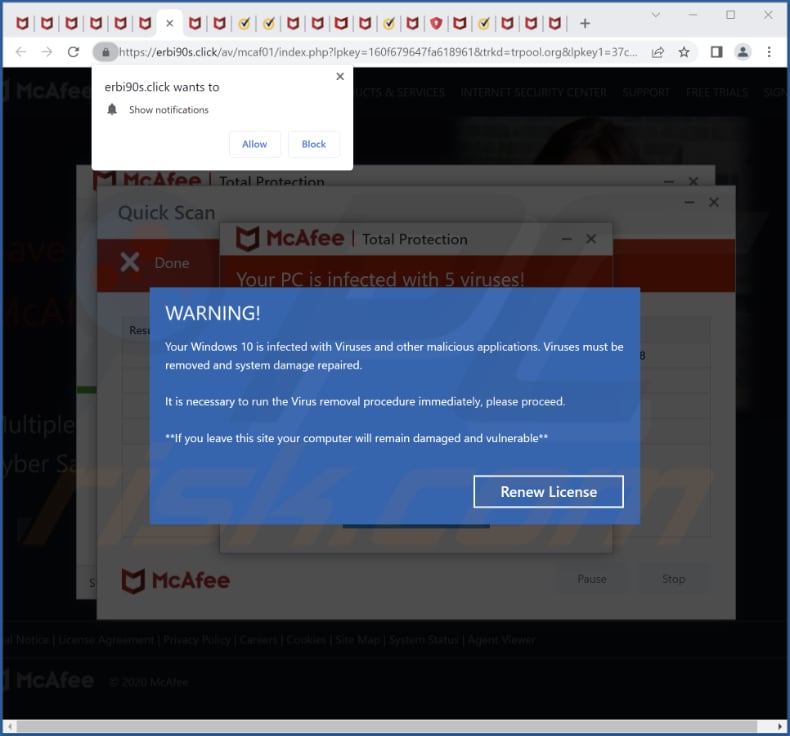Screen dimensions: 790x736
Task: Expand the tab search chevron in title bar
Action: [x=655, y=15]
